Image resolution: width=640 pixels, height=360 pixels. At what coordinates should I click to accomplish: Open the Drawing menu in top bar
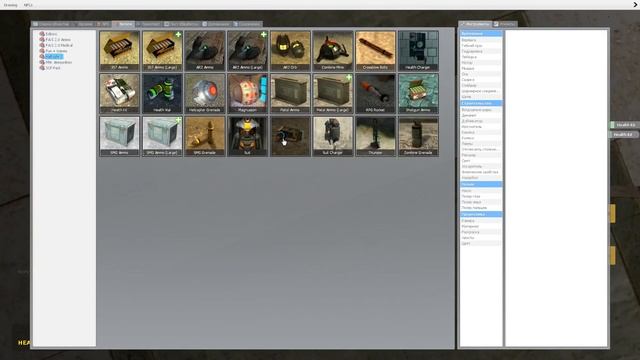click(x=11, y=5)
